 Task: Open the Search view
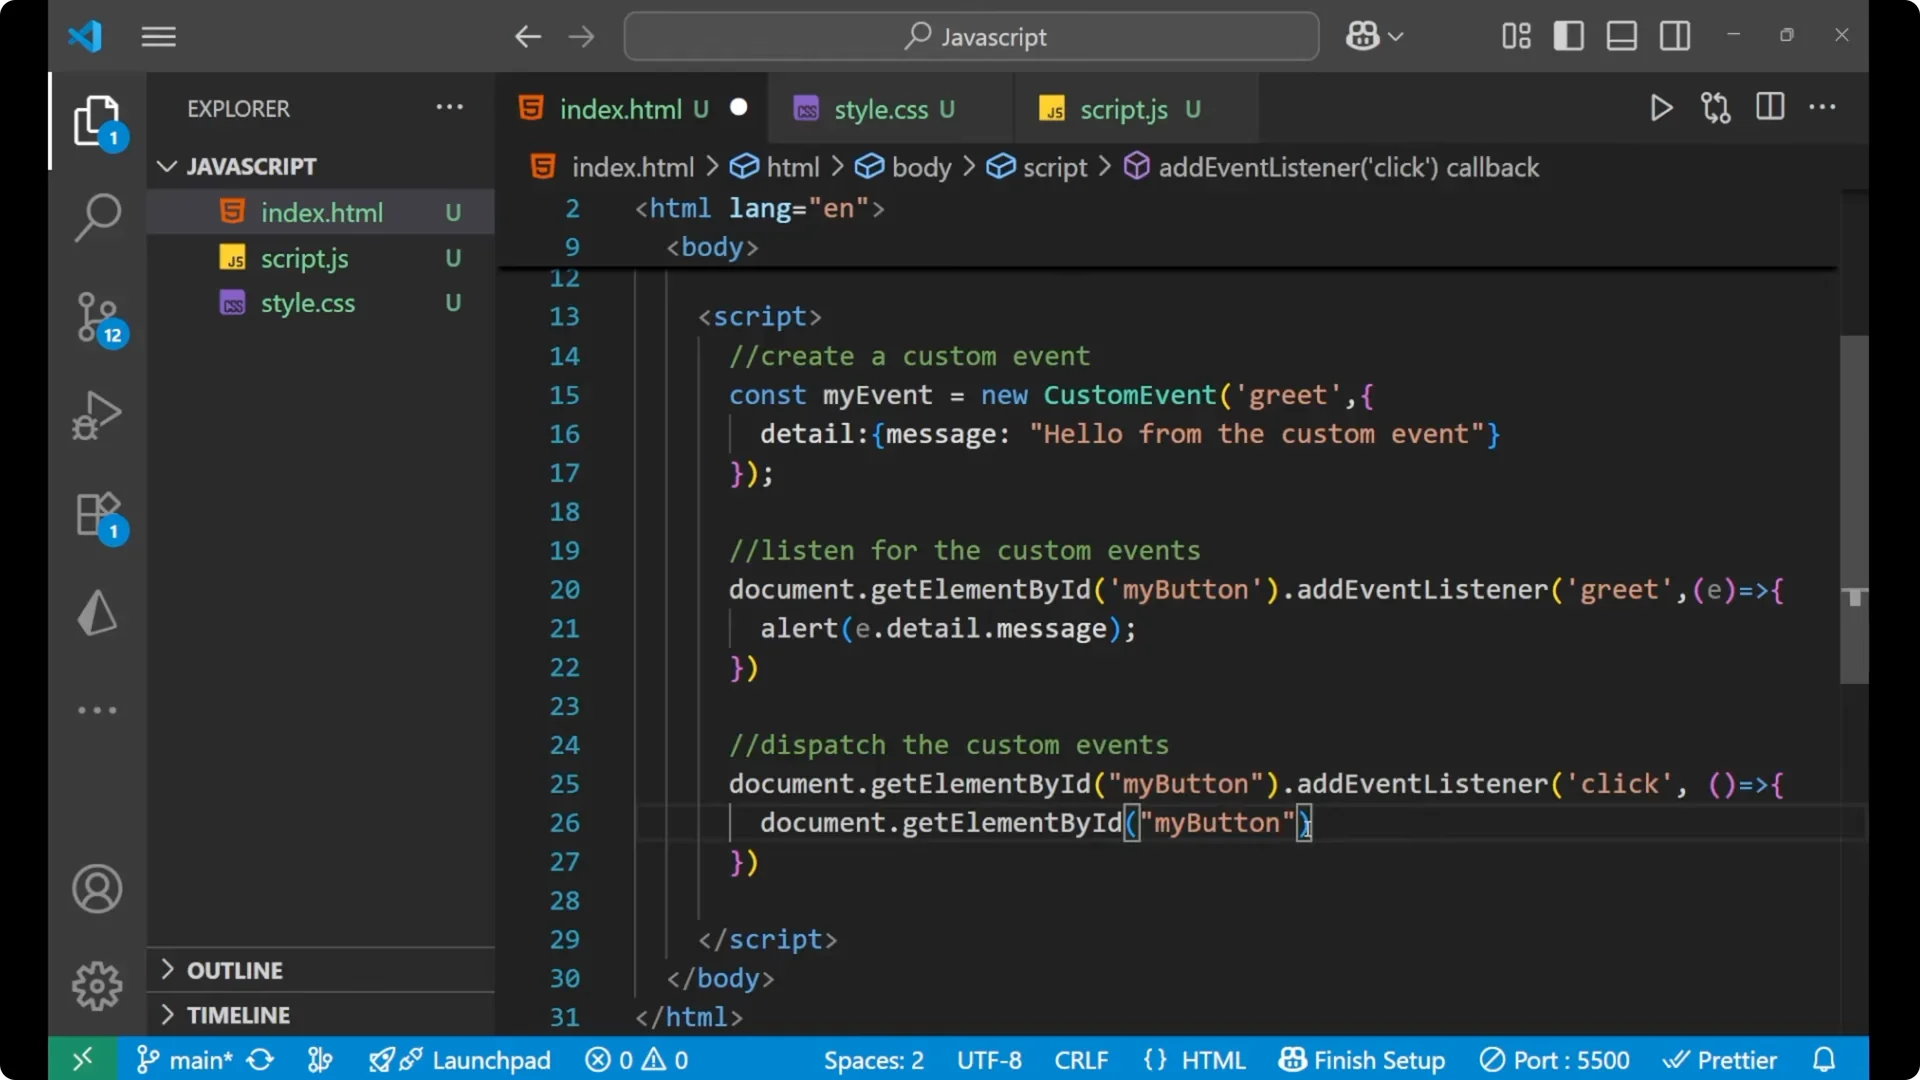(x=97, y=217)
